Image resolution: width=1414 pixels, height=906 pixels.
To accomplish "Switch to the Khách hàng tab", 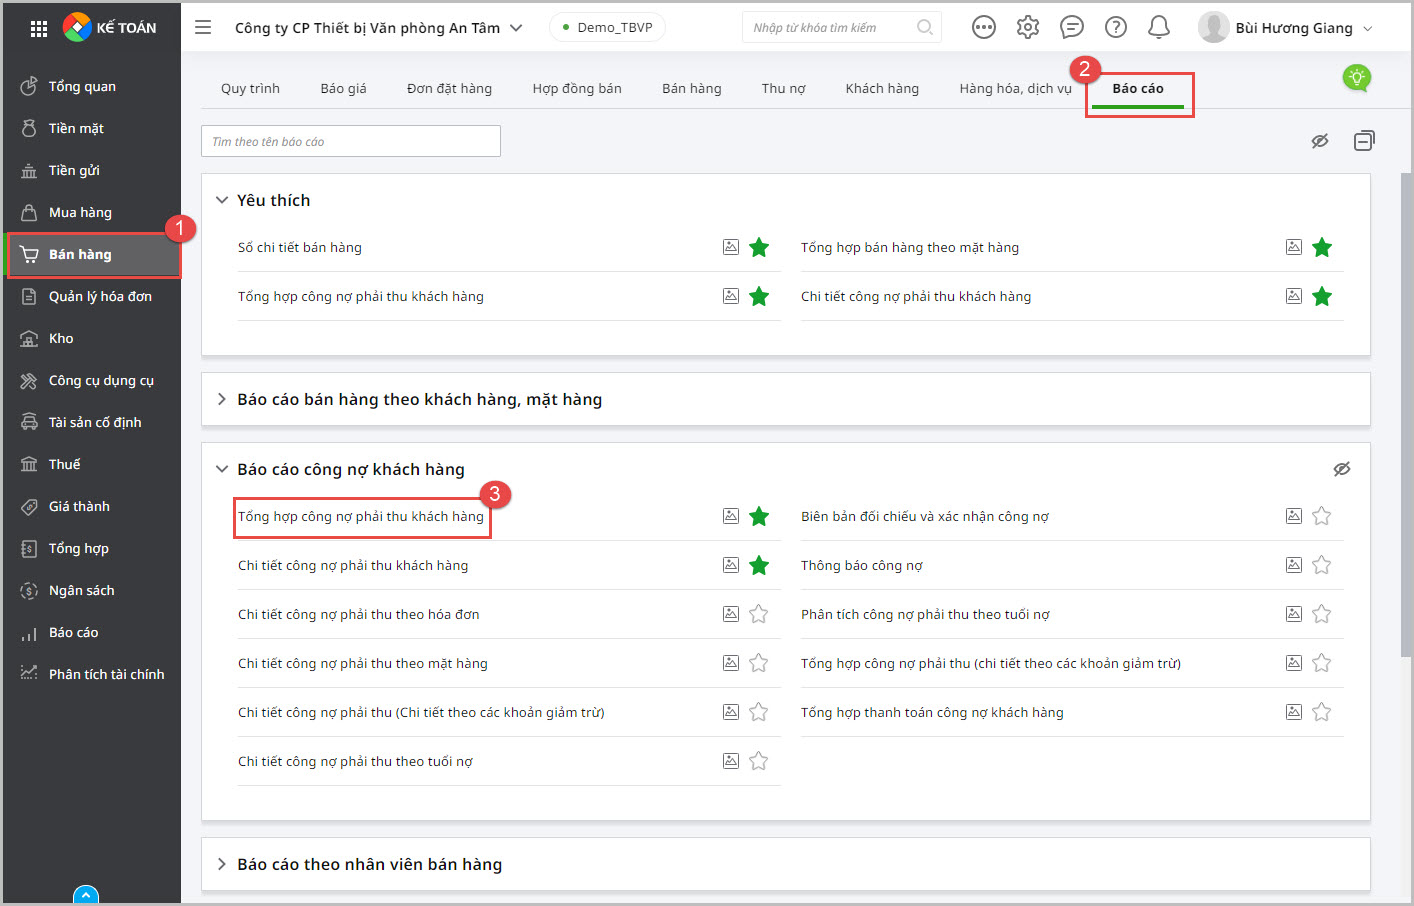I will coord(882,88).
